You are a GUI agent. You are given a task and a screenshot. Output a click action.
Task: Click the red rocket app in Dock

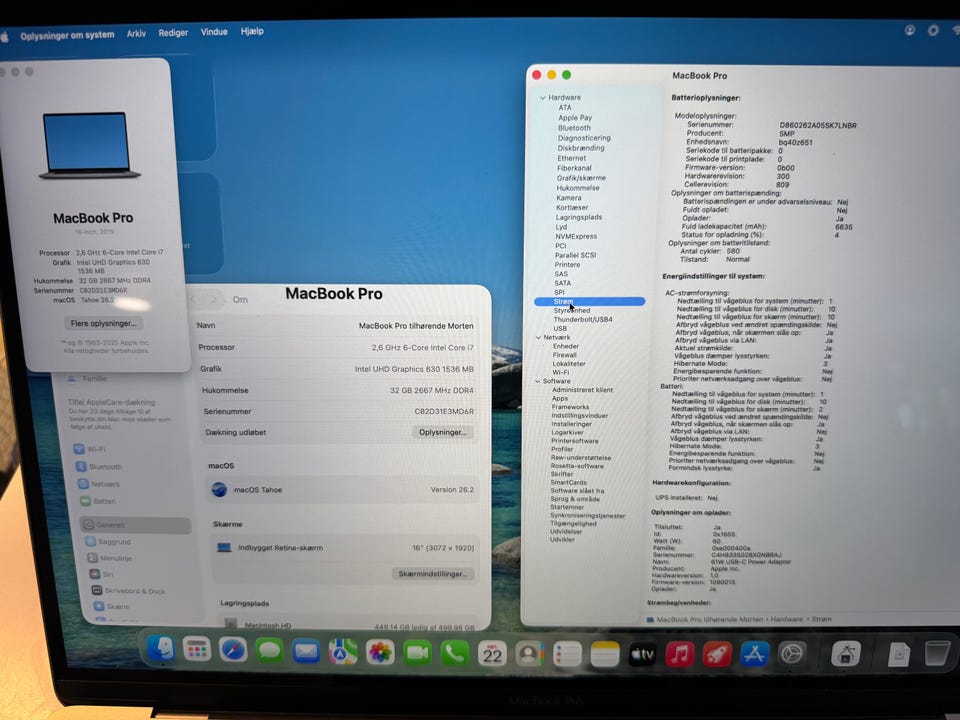(717, 654)
